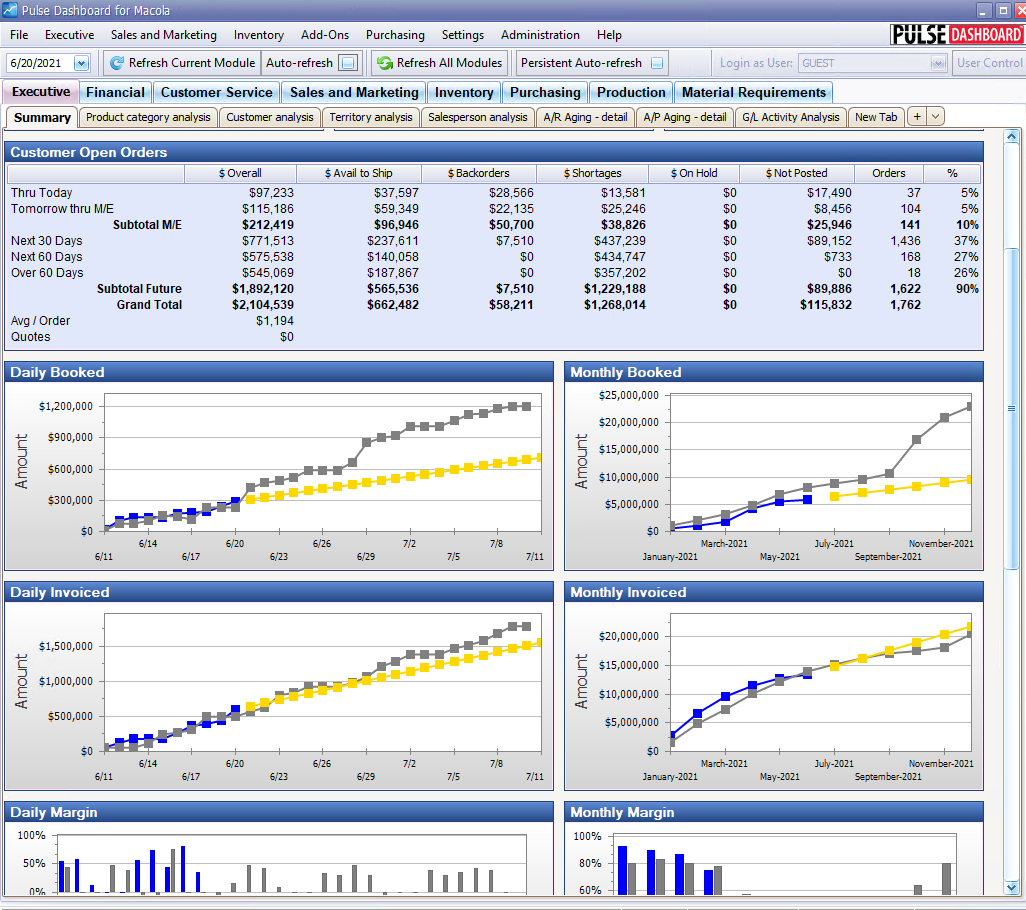Open the Sales and Marketing menu

(163, 35)
